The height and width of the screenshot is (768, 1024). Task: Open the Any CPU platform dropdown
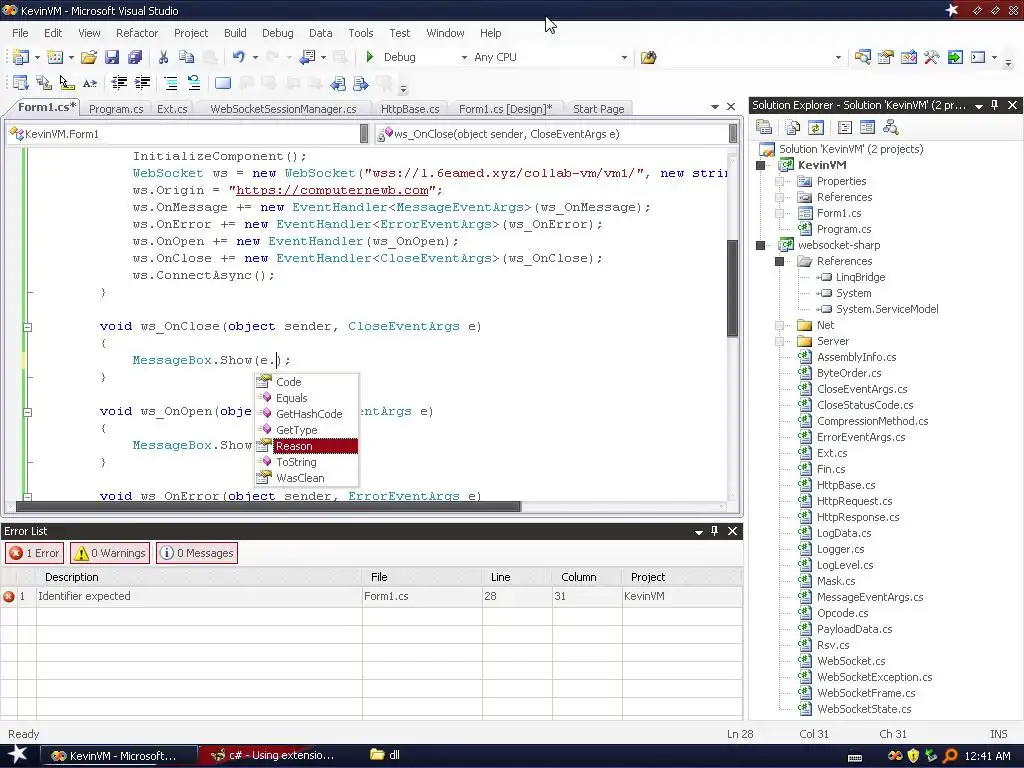click(624, 57)
